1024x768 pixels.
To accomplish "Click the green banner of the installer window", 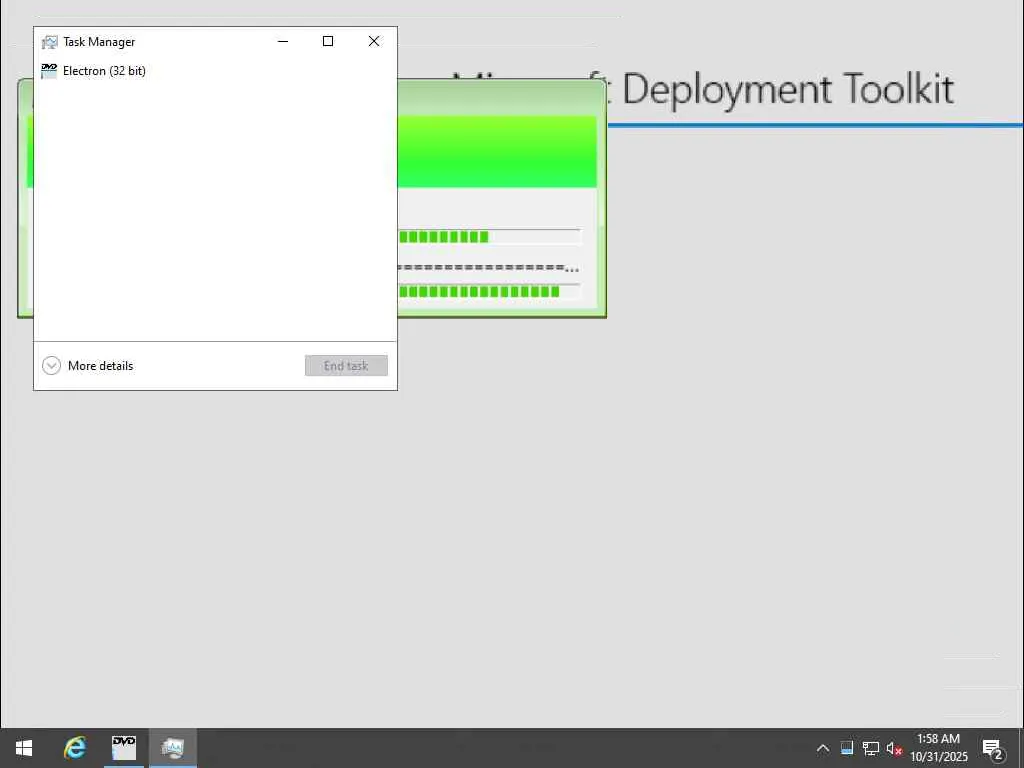I will pos(496,152).
